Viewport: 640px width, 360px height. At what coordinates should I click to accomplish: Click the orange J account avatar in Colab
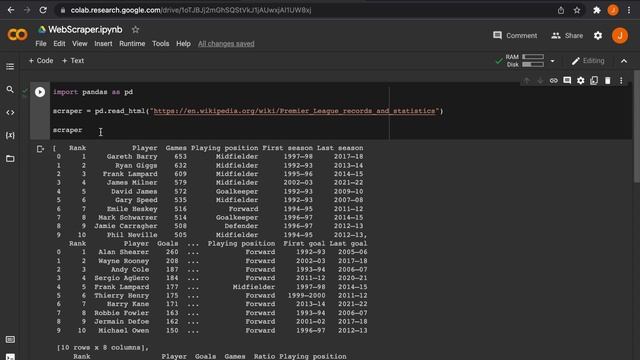pos(620,36)
